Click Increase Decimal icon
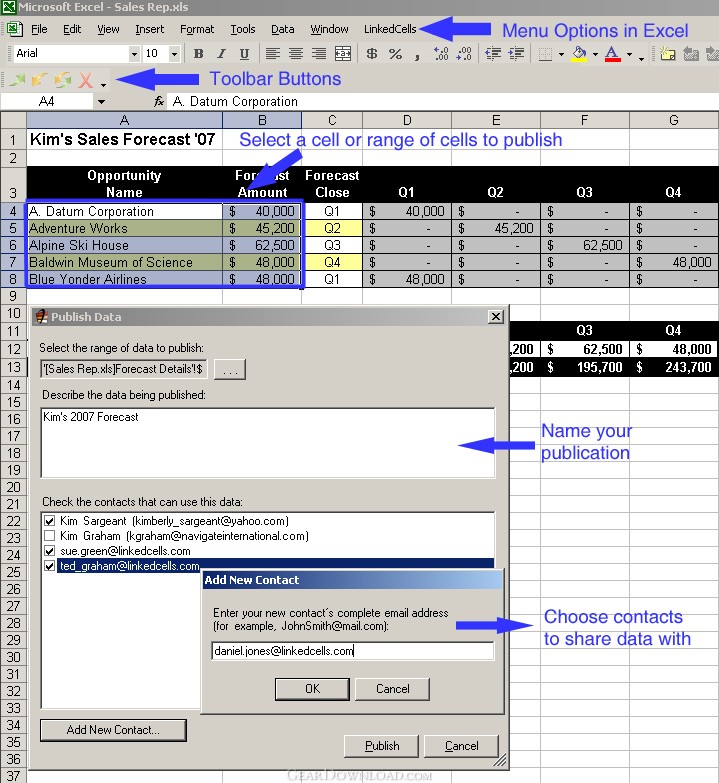Viewport: 719px width, 783px height. [441, 53]
